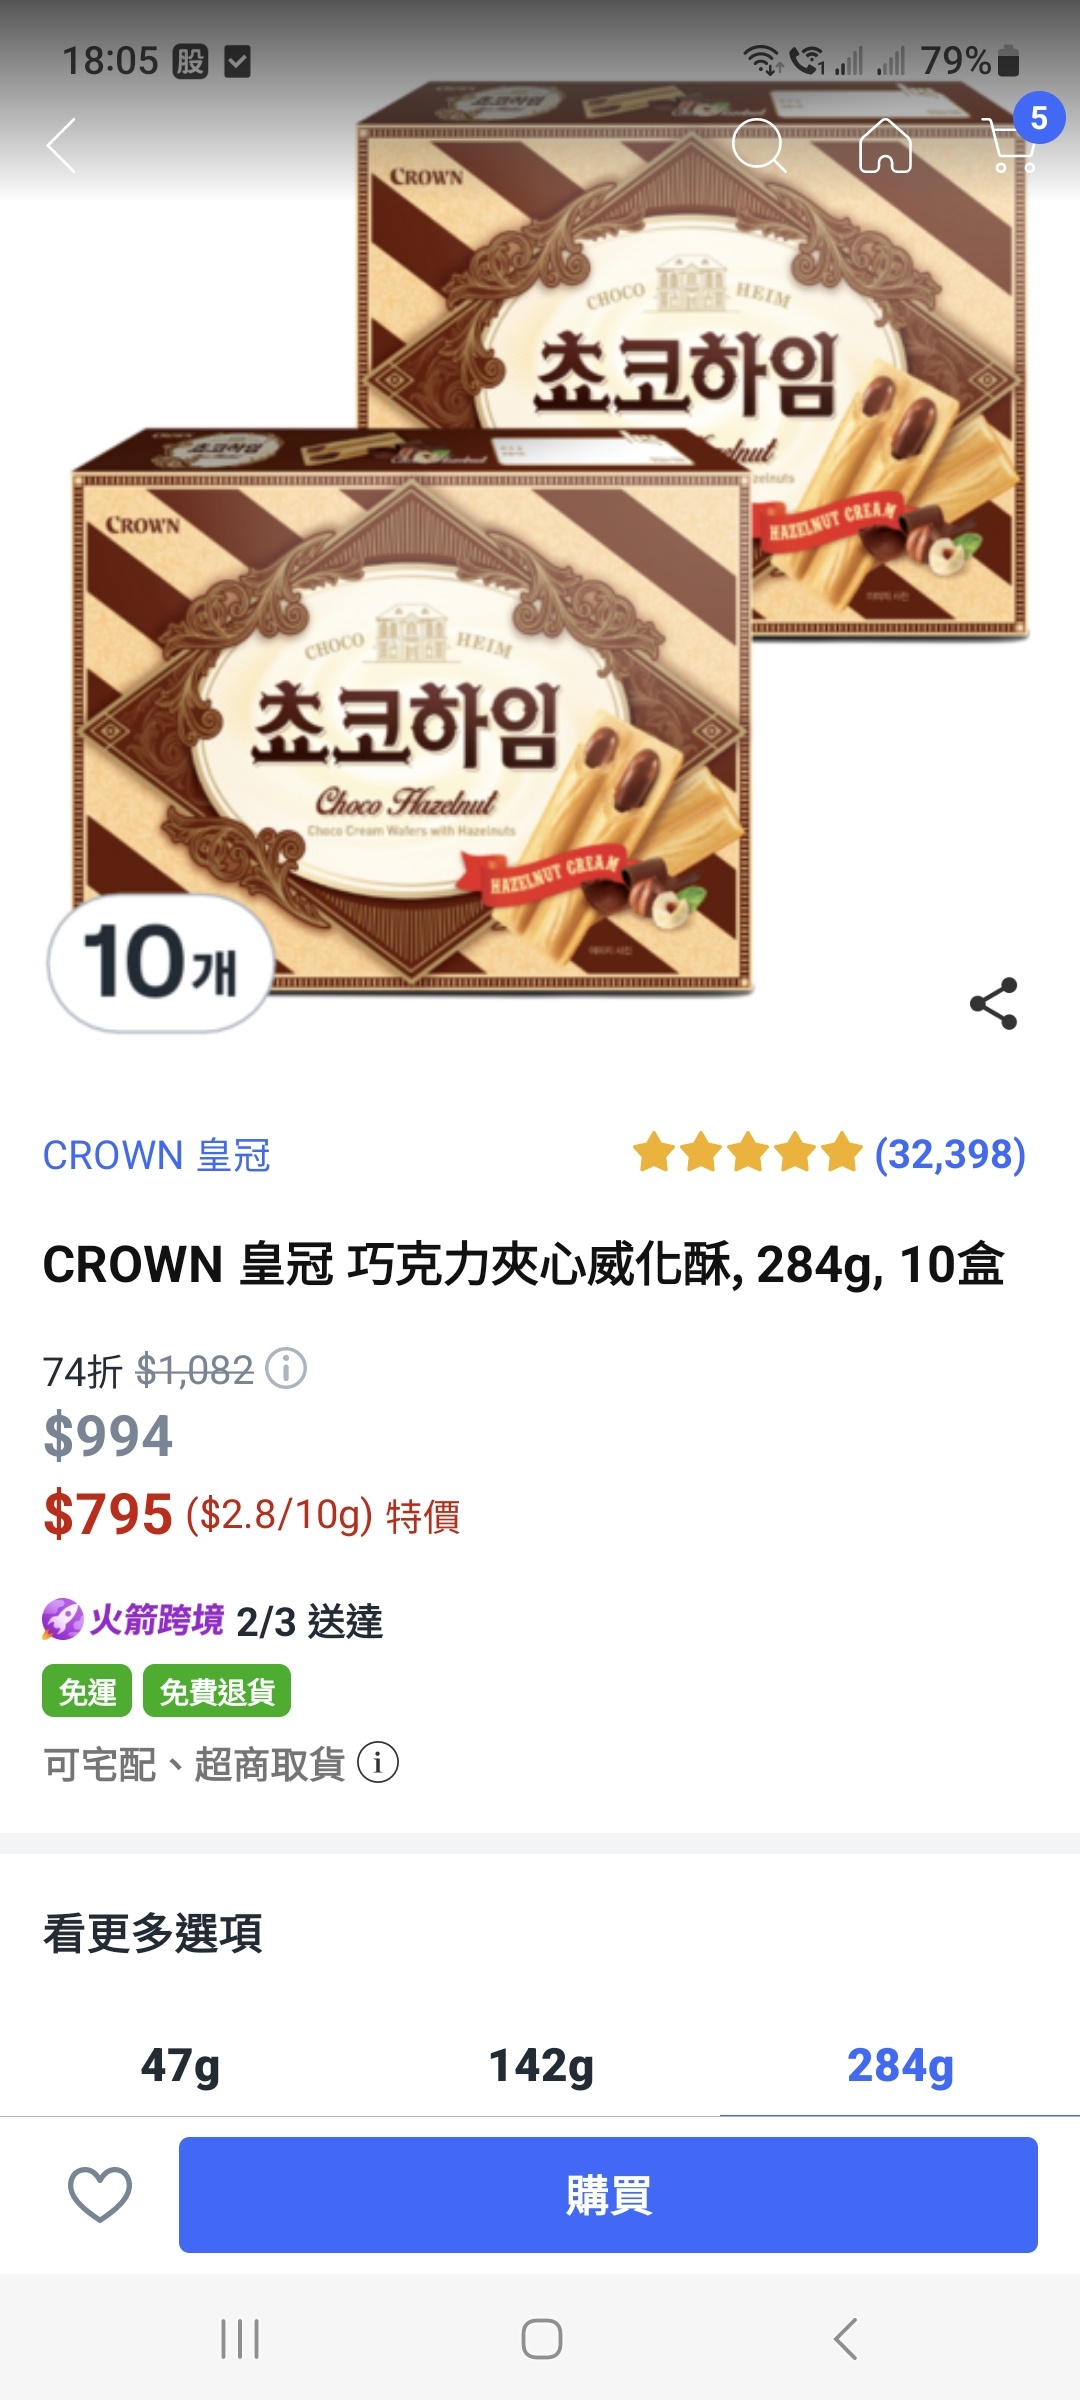Screen dimensions: 1080x2400
Task: Select the 142g size option
Action: 540,2065
